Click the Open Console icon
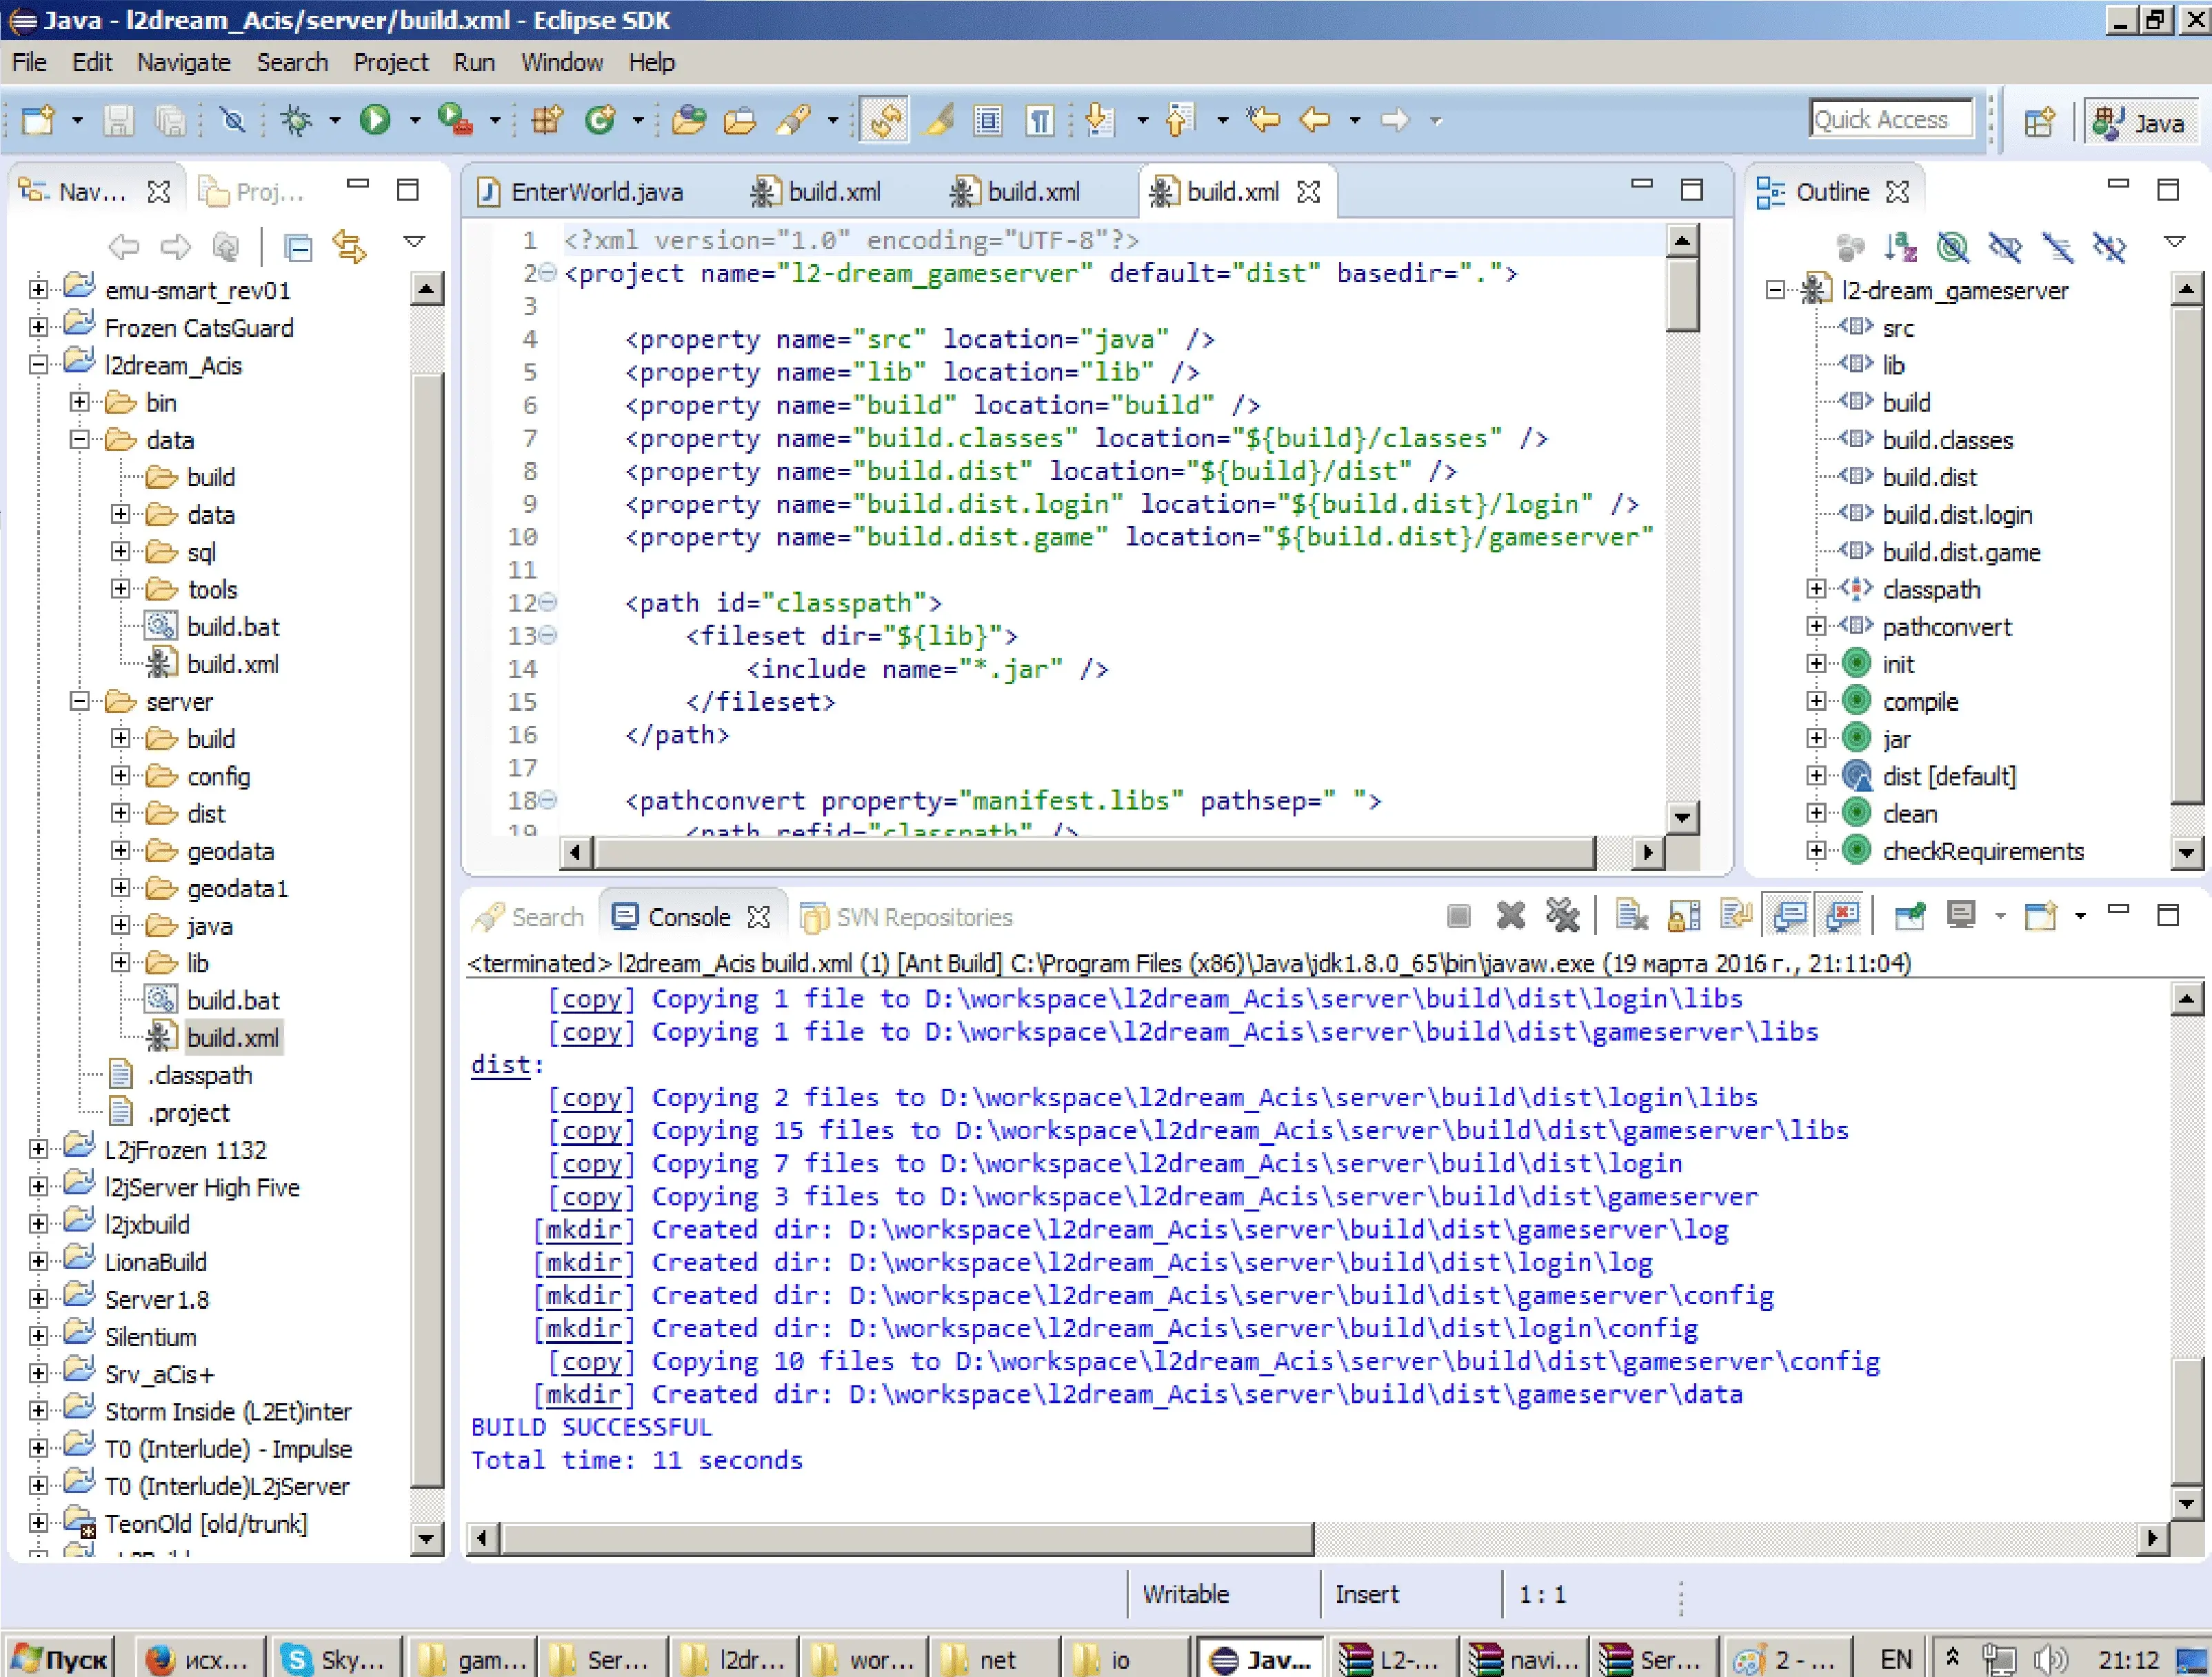Viewport: 2212px width, 1677px height. tap(2040, 915)
